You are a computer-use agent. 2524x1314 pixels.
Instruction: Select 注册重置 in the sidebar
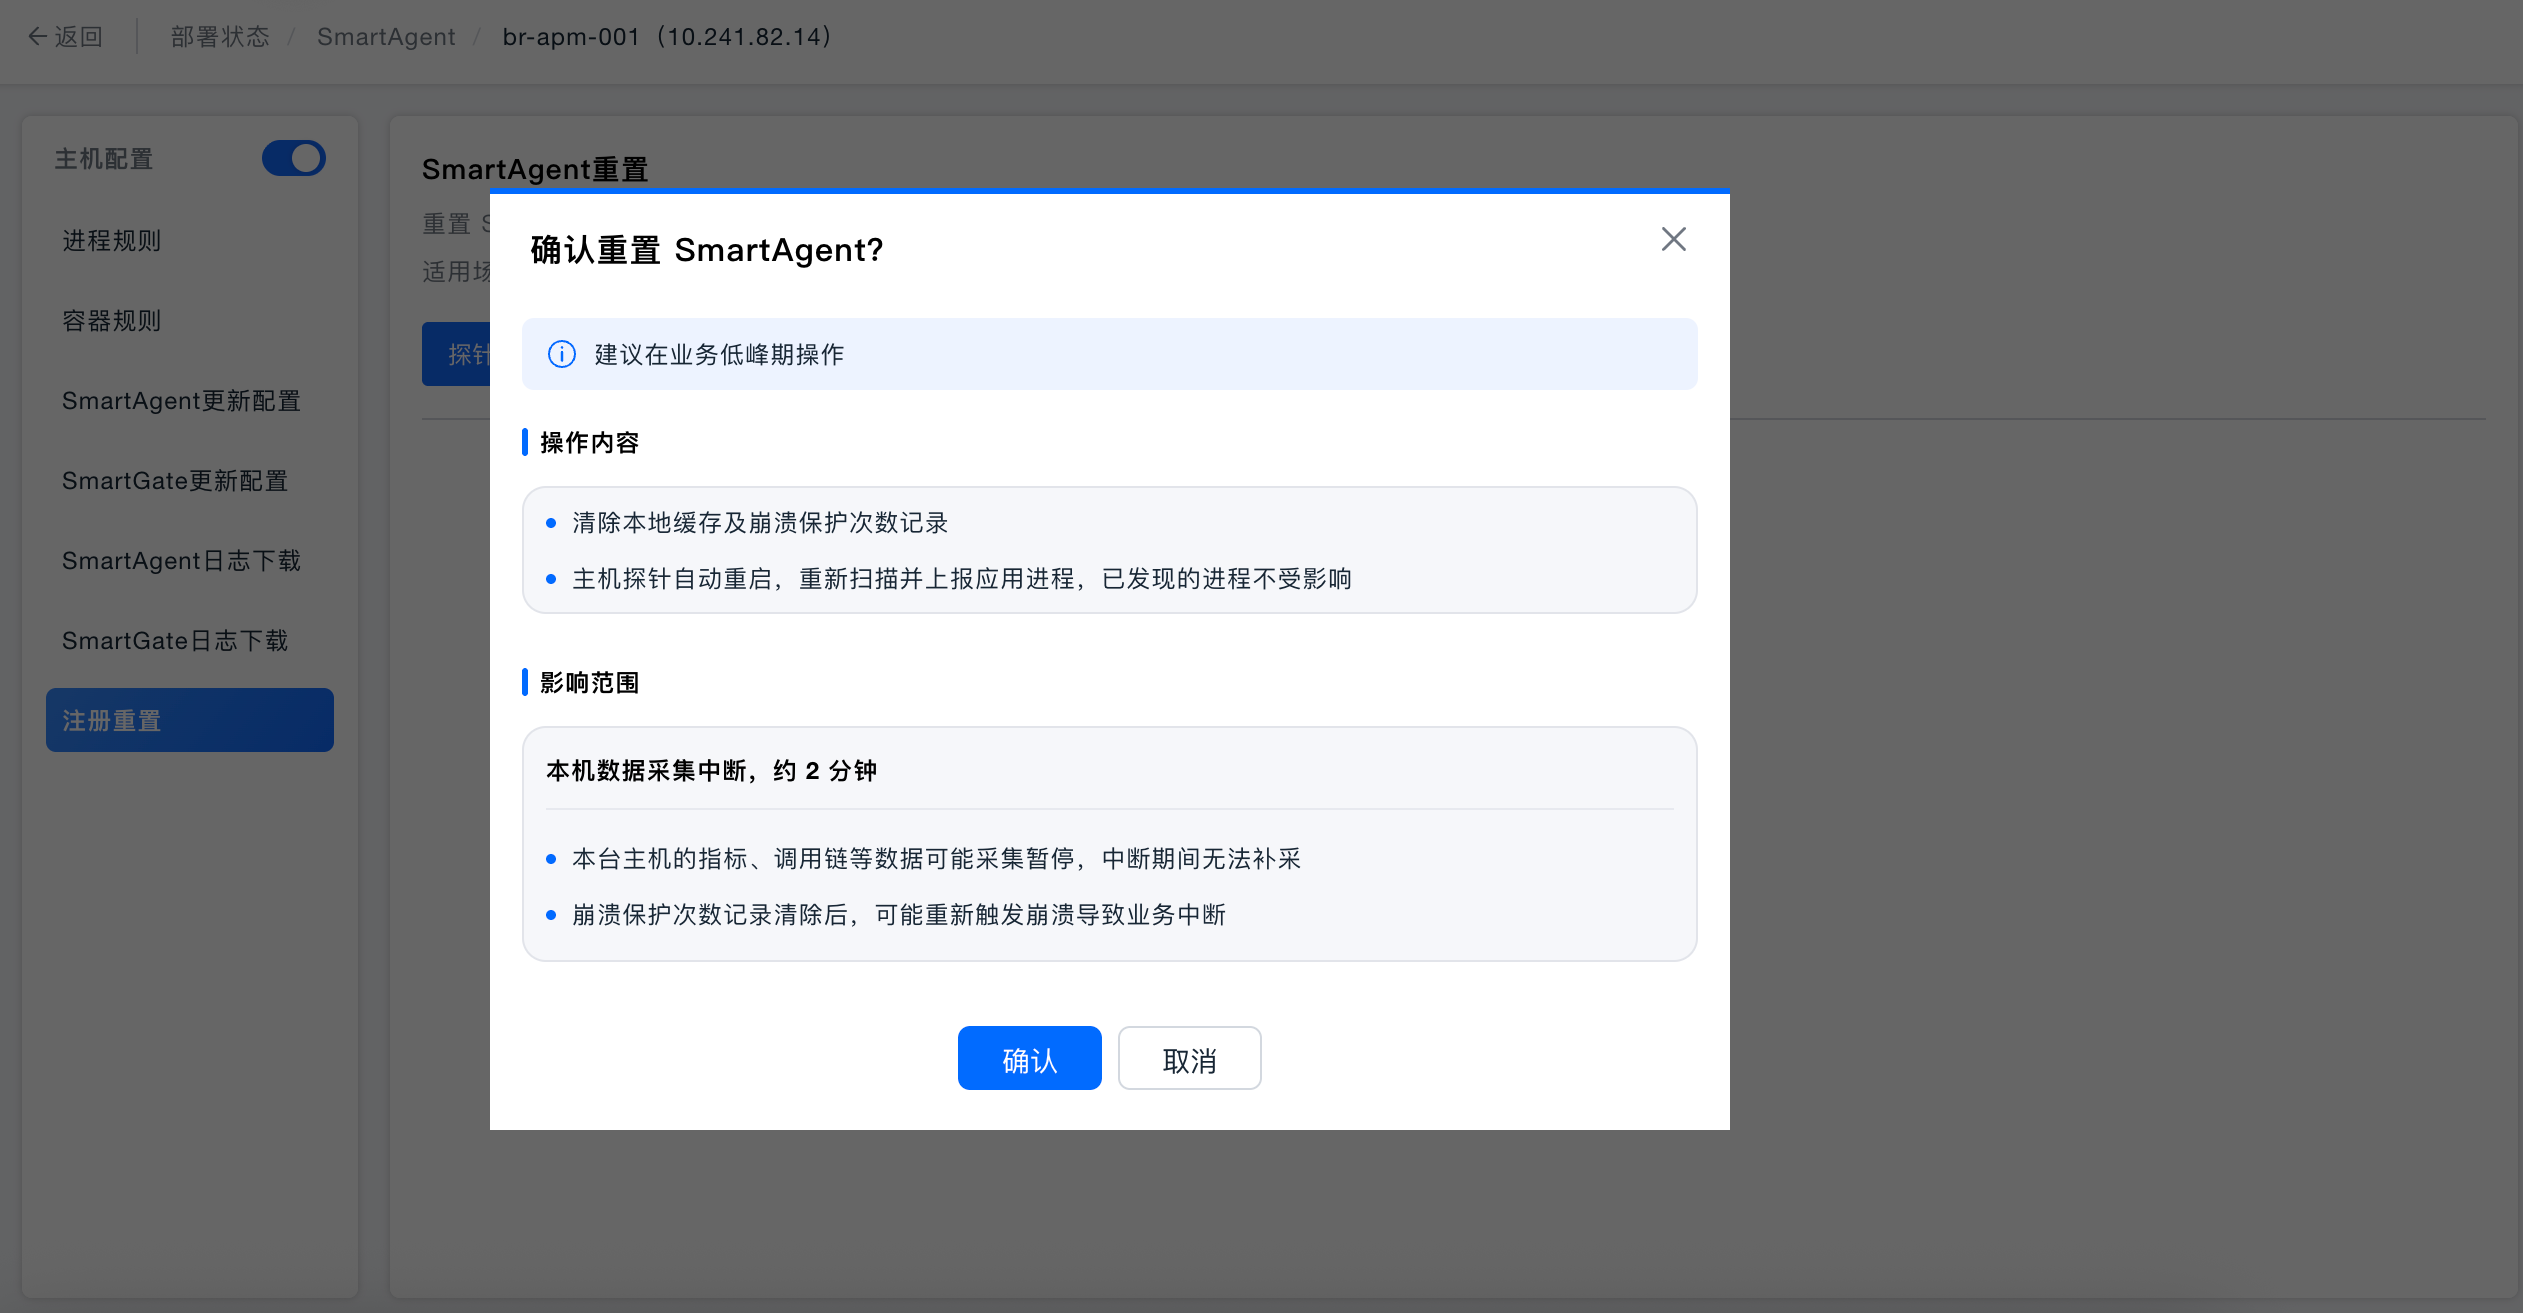point(190,720)
